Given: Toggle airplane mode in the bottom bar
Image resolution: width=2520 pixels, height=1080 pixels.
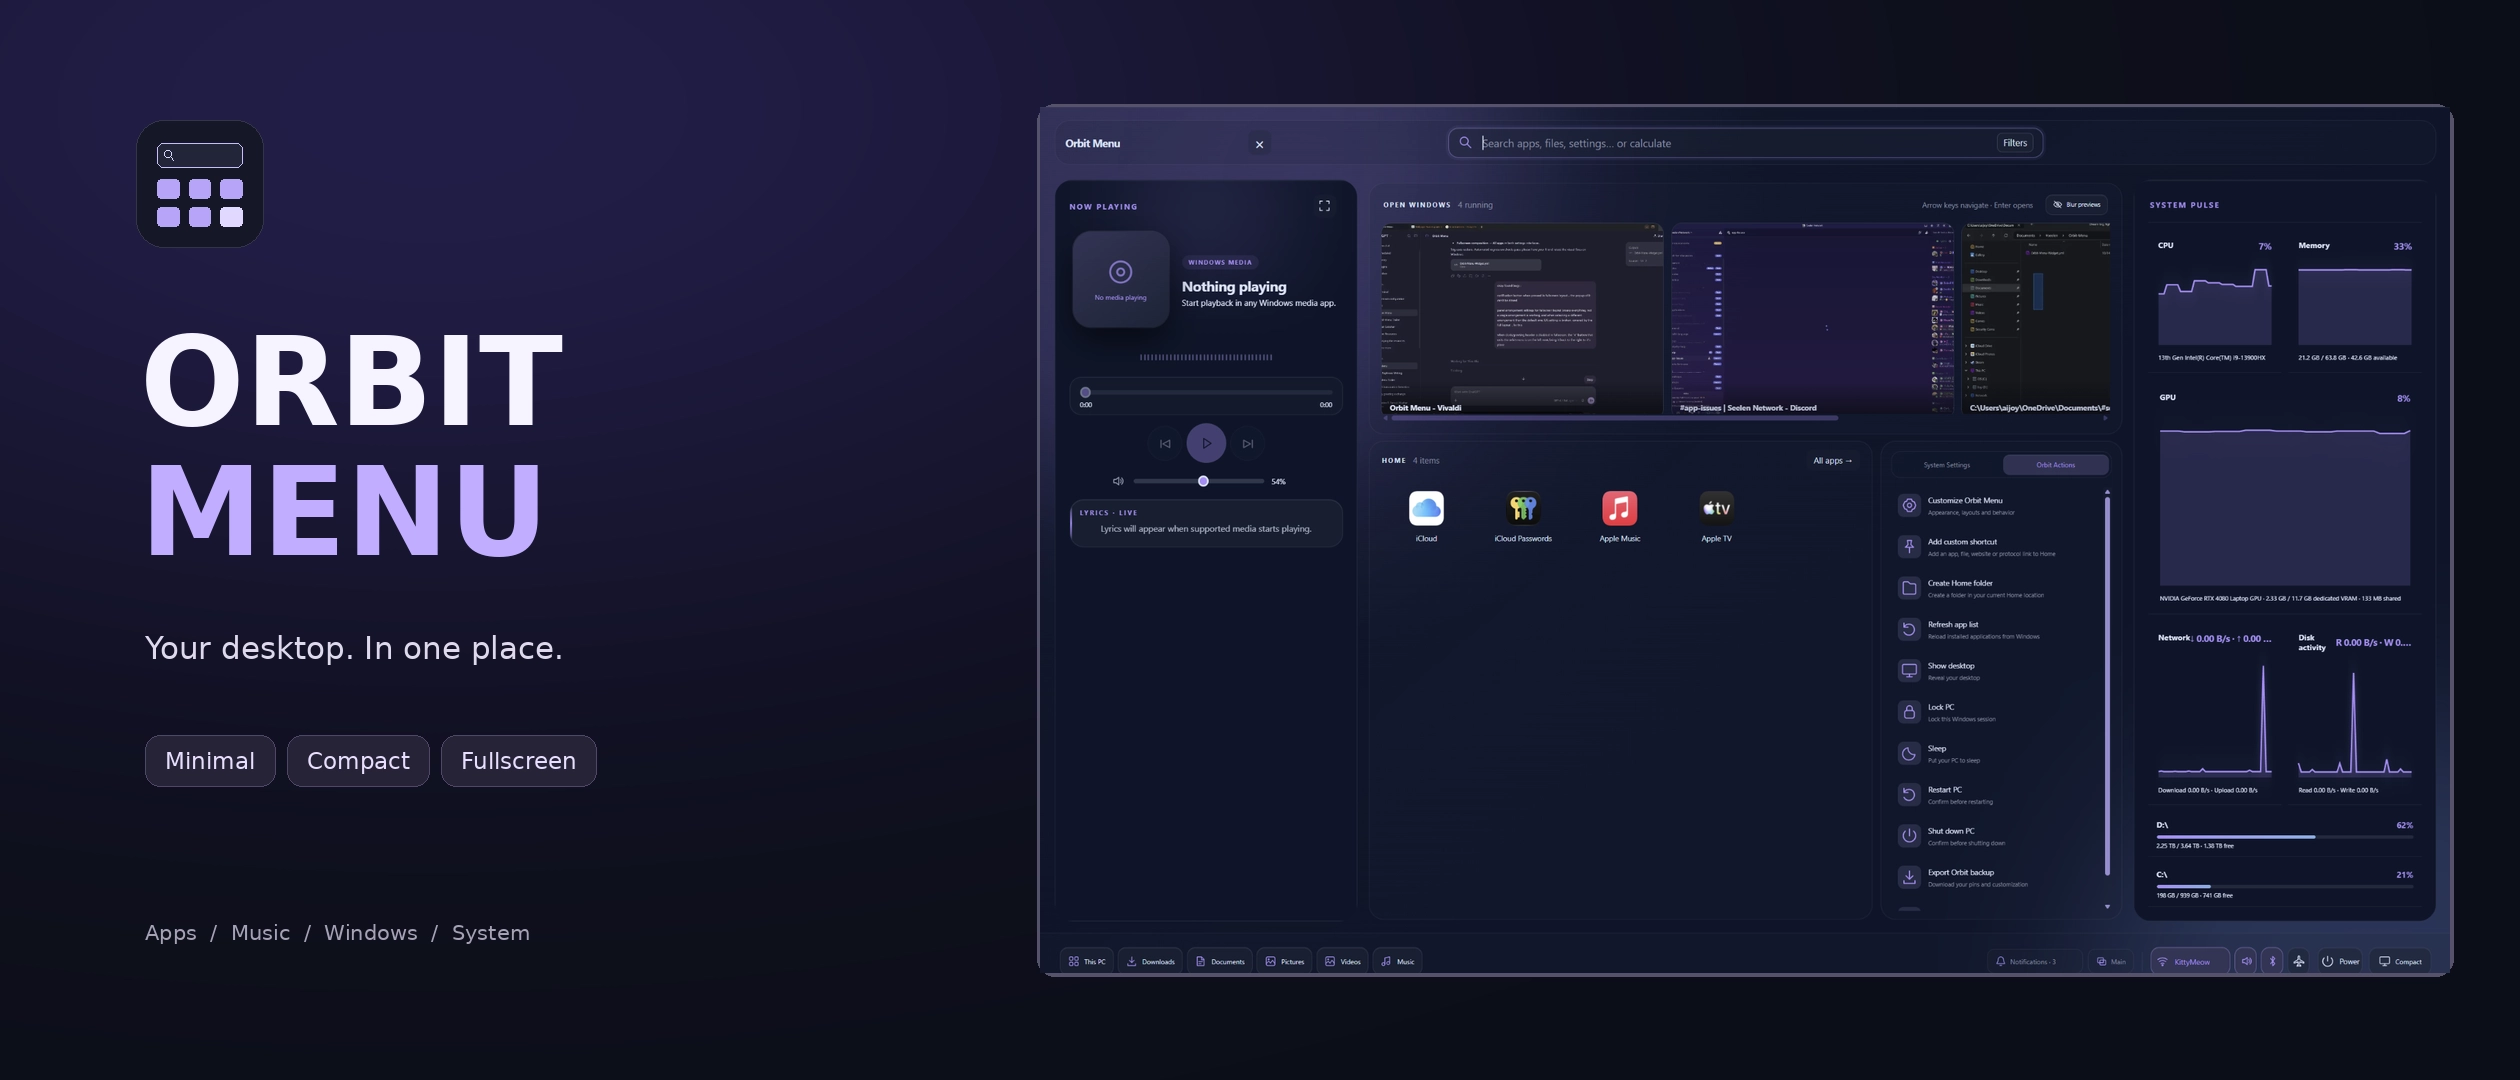Looking at the screenshot, I should click(2299, 961).
